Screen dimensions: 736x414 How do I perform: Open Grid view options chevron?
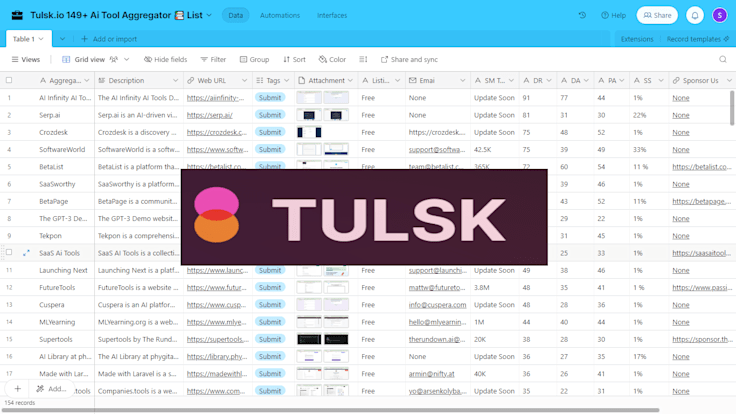(127, 60)
